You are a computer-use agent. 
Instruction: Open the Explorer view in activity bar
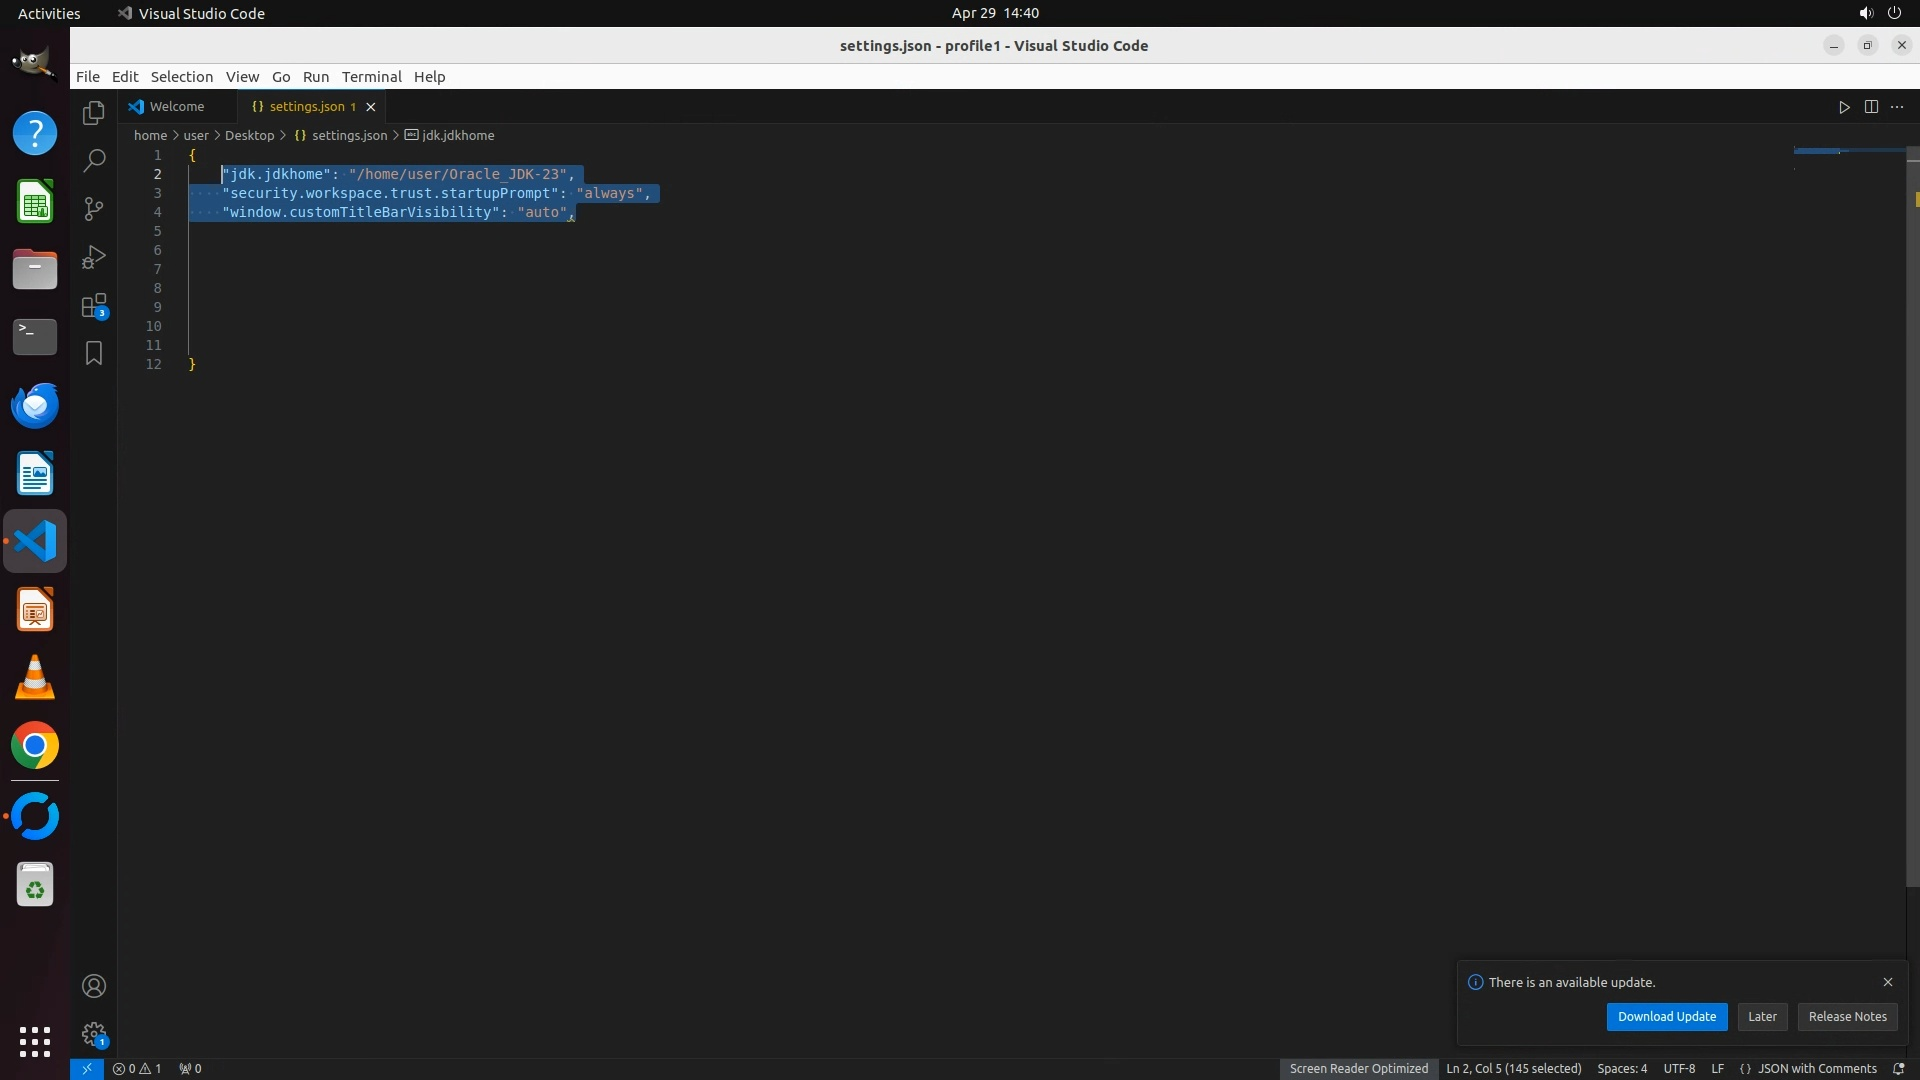pos(94,113)
